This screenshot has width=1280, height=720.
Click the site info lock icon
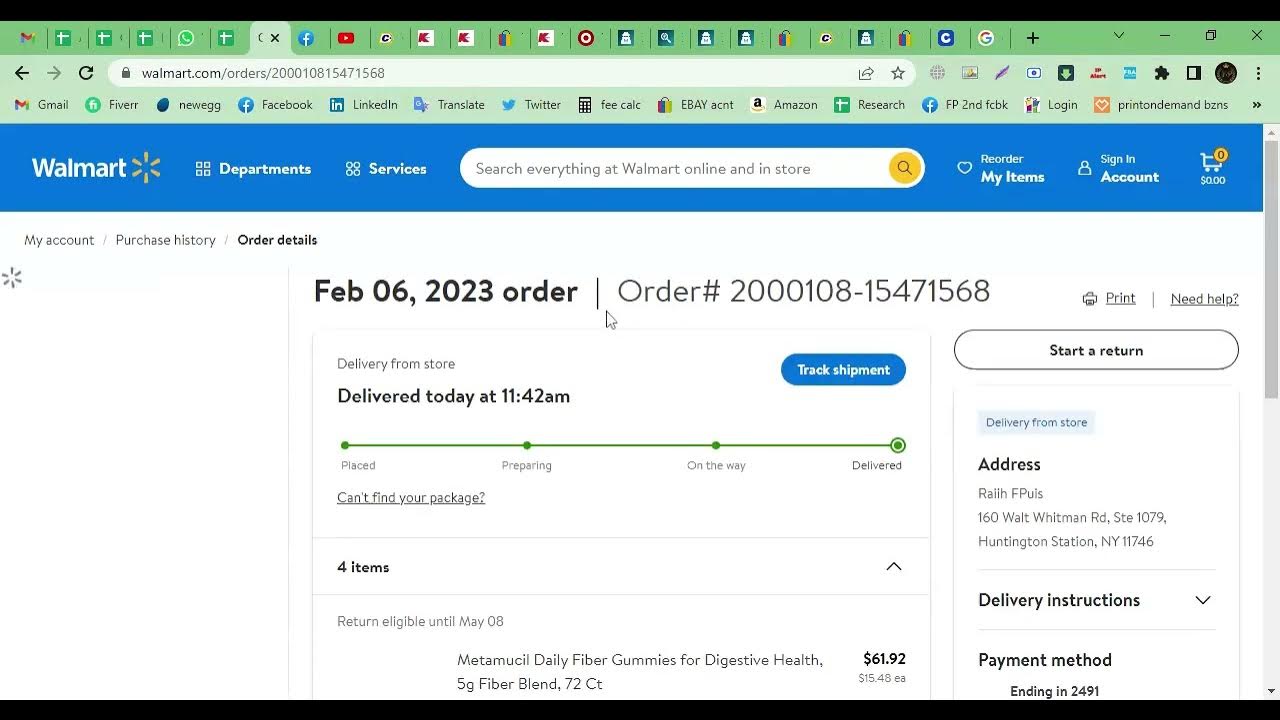coord(125,73)
